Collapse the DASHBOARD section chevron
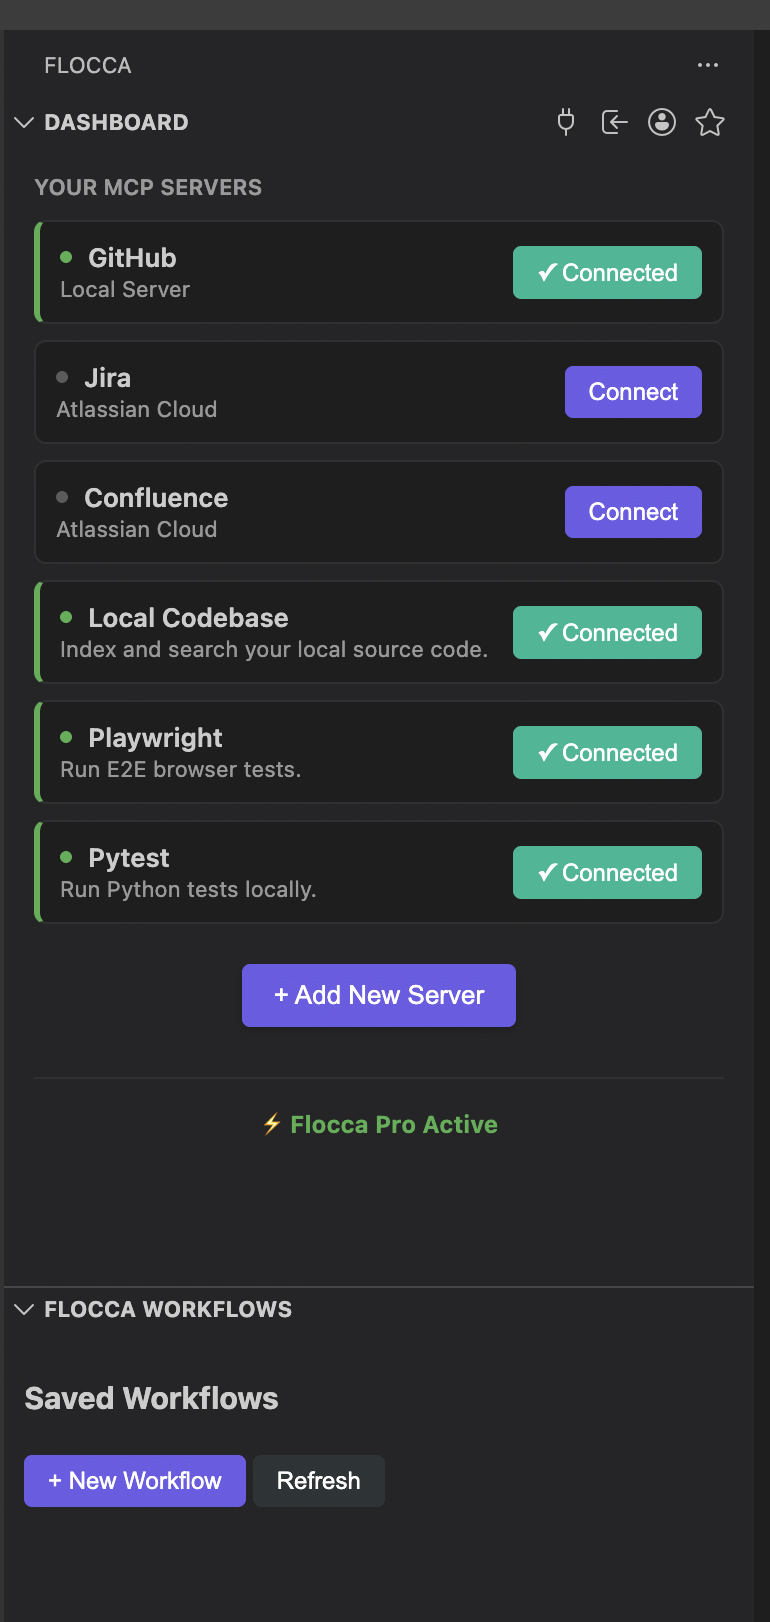The image size is (770, 1622). pos(22,122)
